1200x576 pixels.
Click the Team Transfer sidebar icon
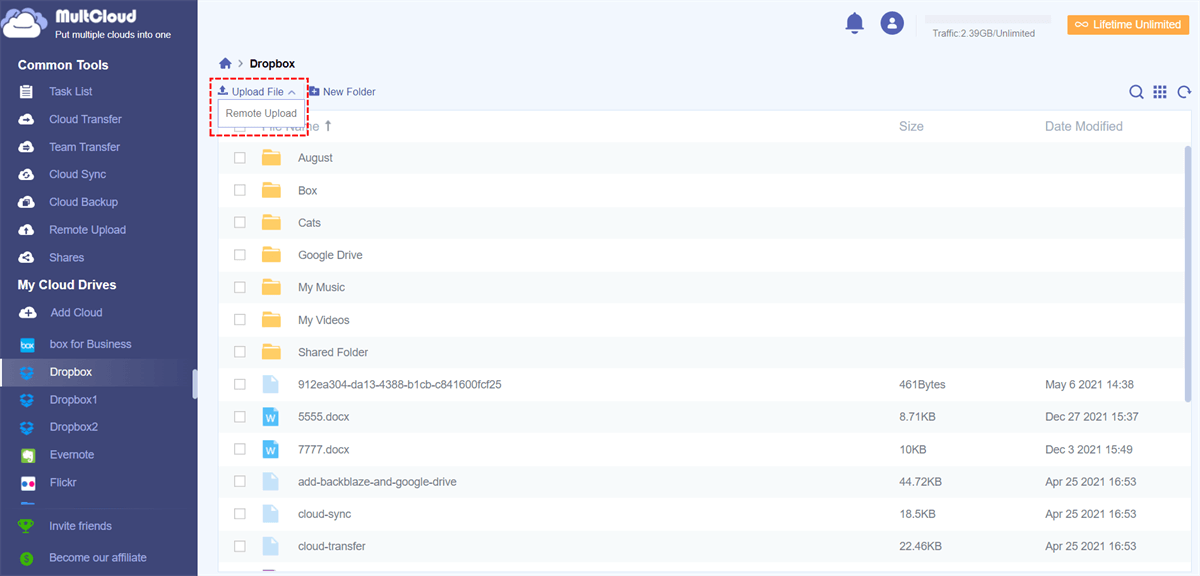click(x=27, y=147)
